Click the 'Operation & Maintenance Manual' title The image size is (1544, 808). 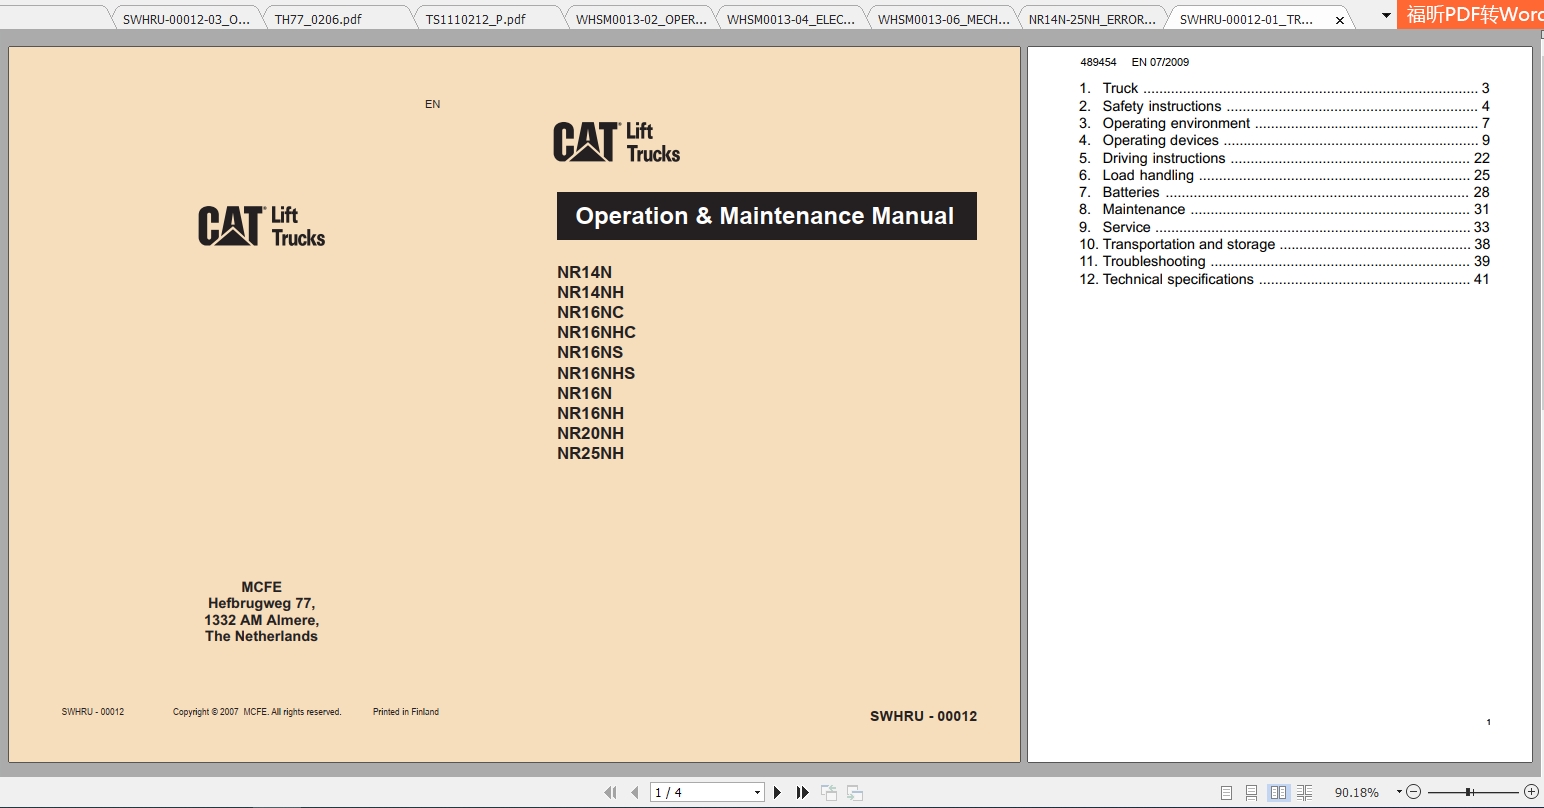(x=766, y=216)
